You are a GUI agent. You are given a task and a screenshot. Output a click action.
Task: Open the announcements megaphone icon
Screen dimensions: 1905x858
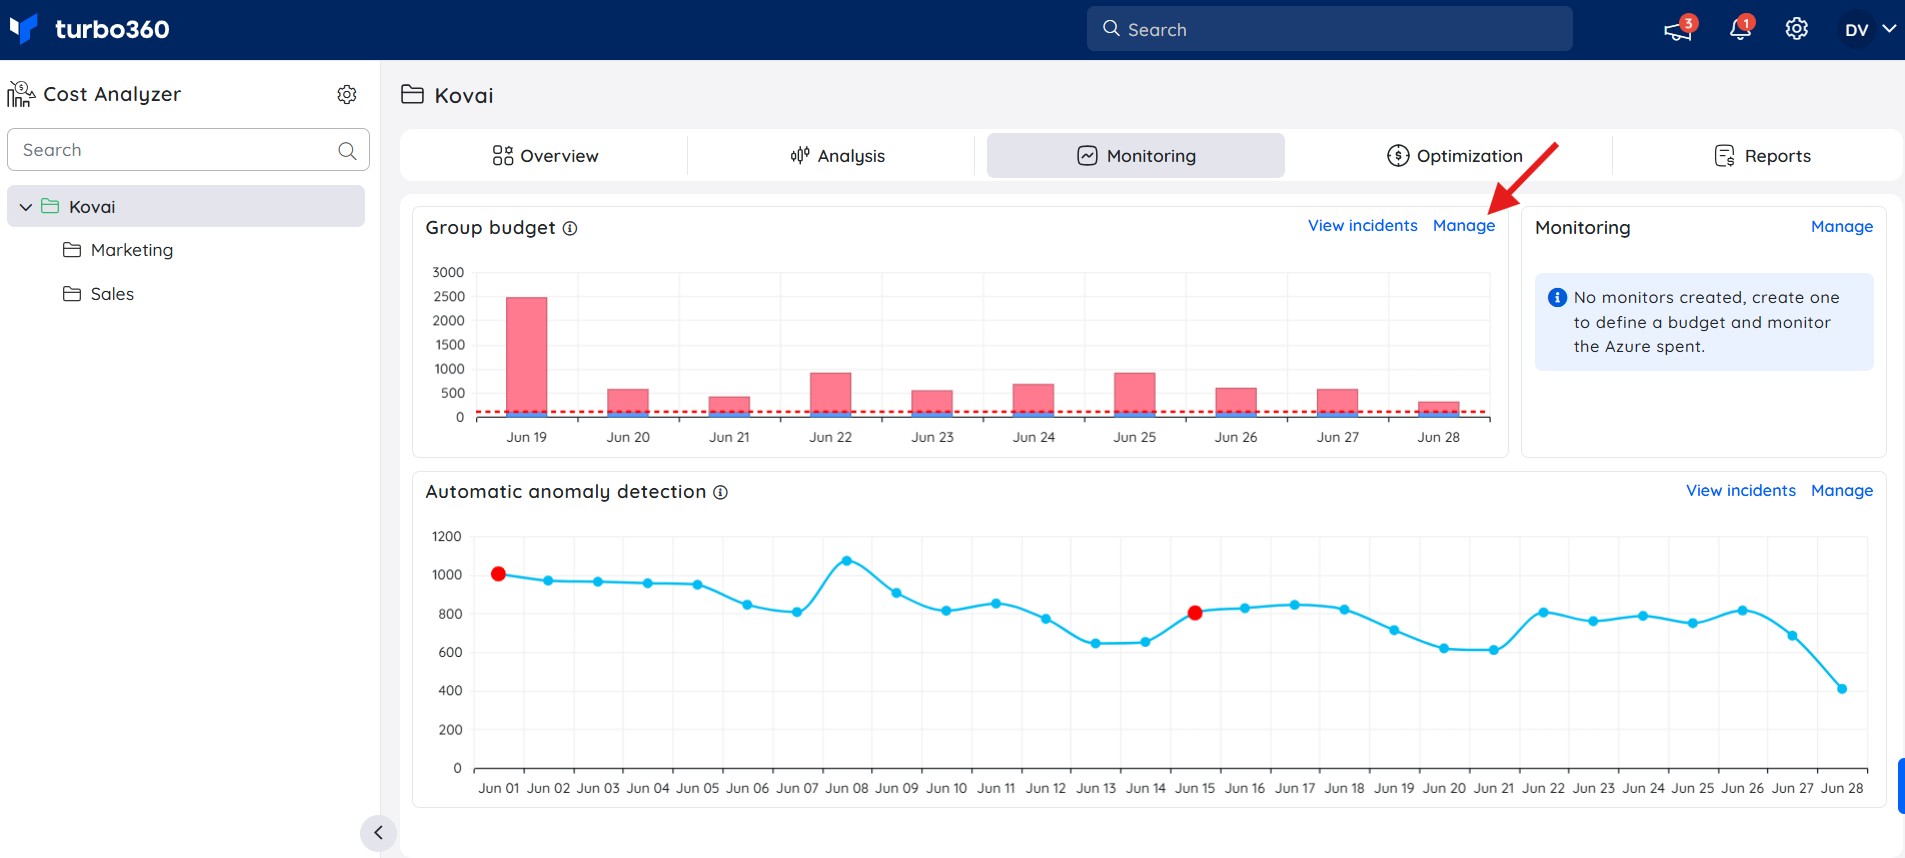[x=1677, y=30]
